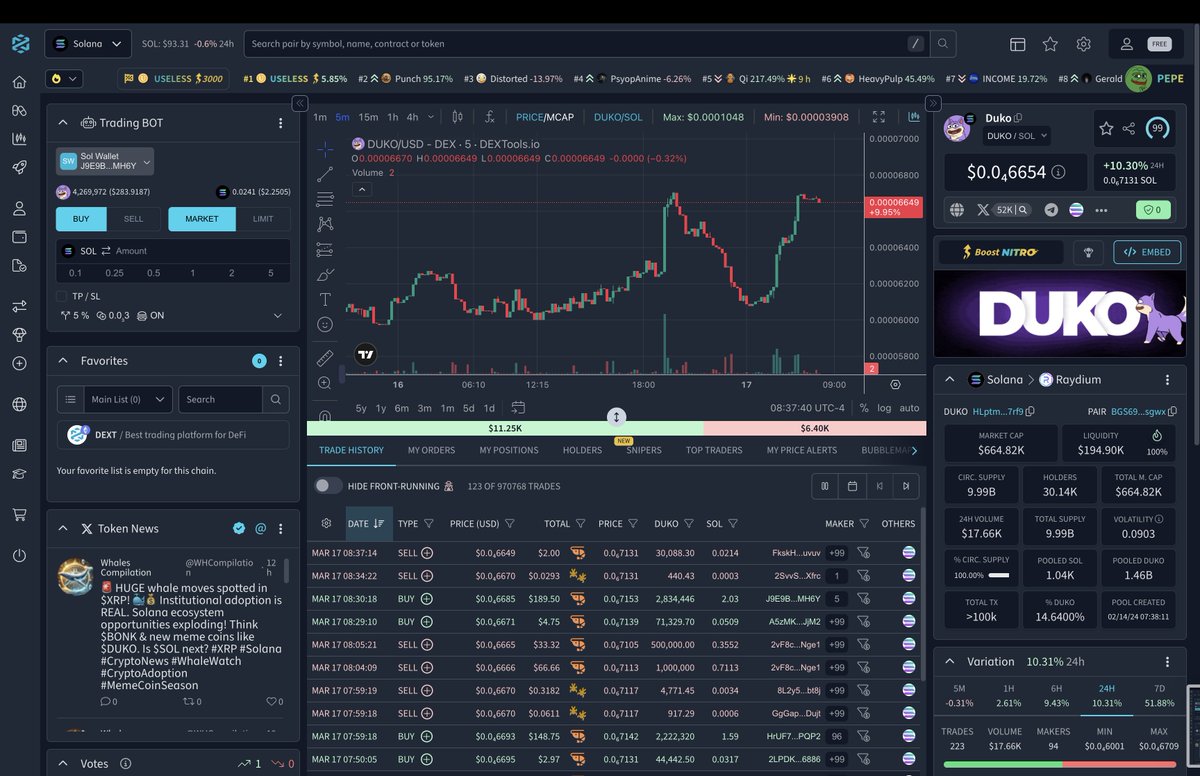Open the Solana chain dropdown

(89, 44)
